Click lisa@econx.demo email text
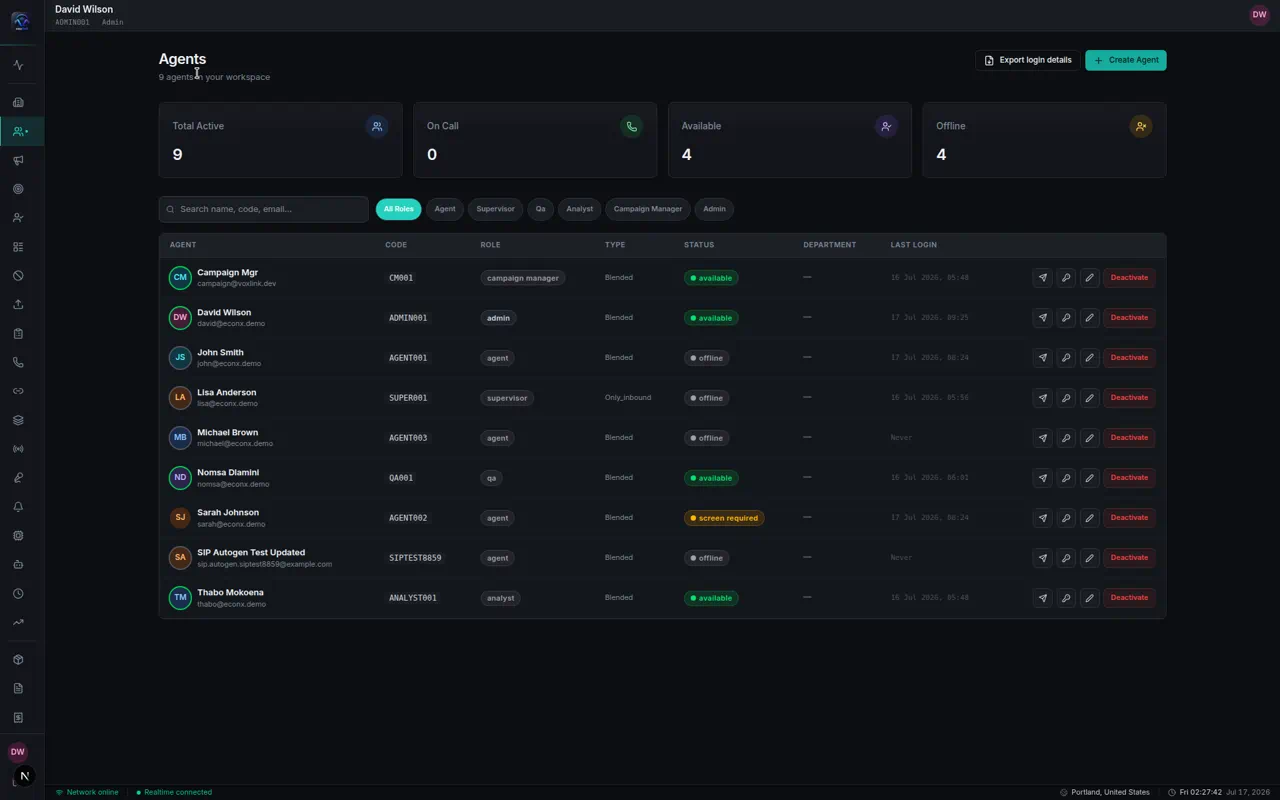Viewport: 1280px width, 800px height. [227, 404]
